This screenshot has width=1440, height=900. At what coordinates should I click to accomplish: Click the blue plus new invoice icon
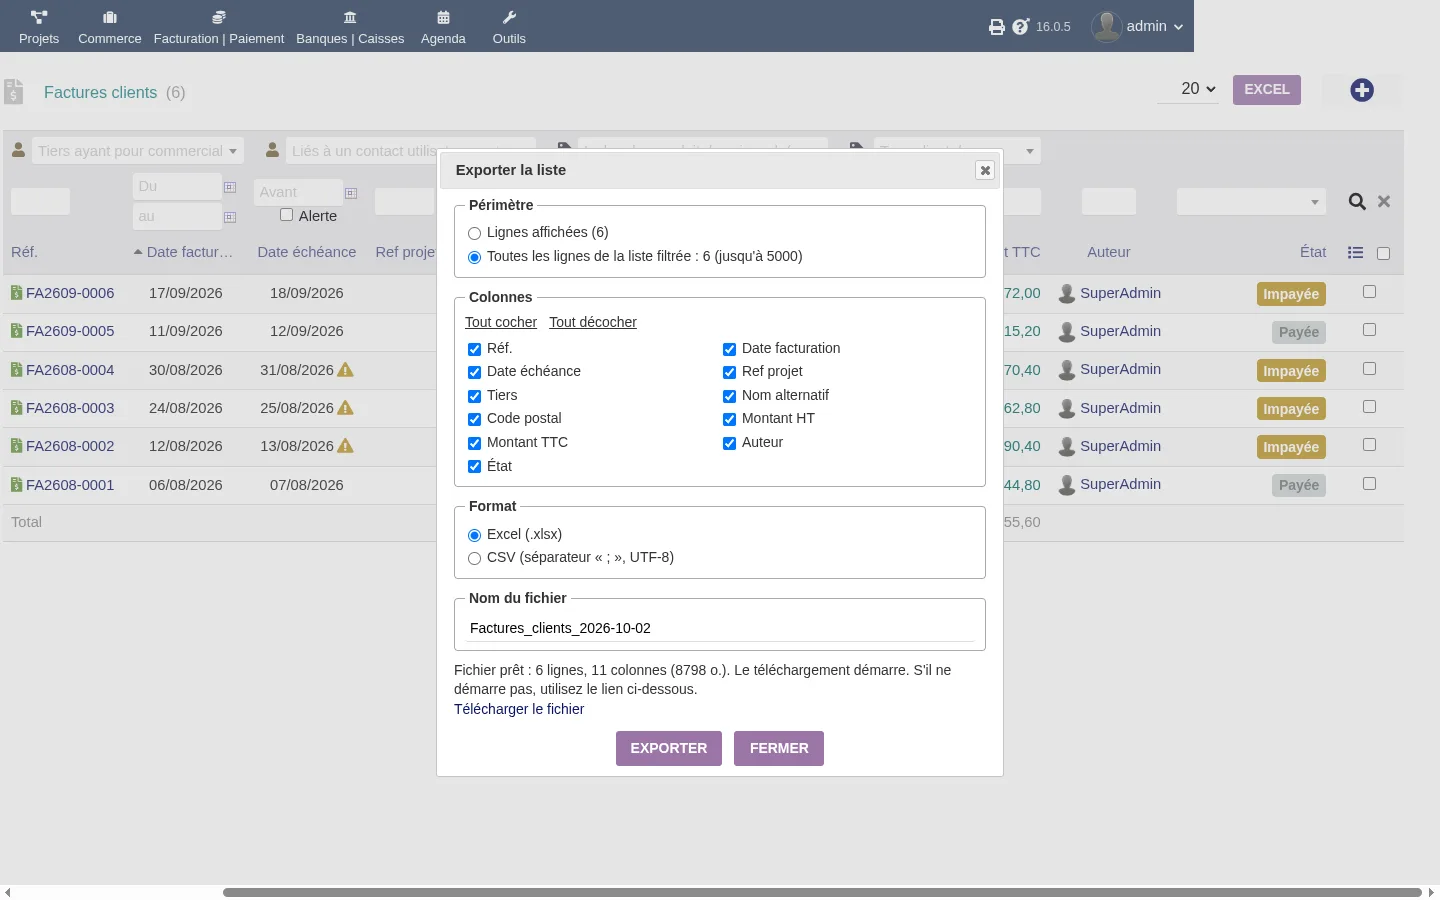click(1362, 90)
